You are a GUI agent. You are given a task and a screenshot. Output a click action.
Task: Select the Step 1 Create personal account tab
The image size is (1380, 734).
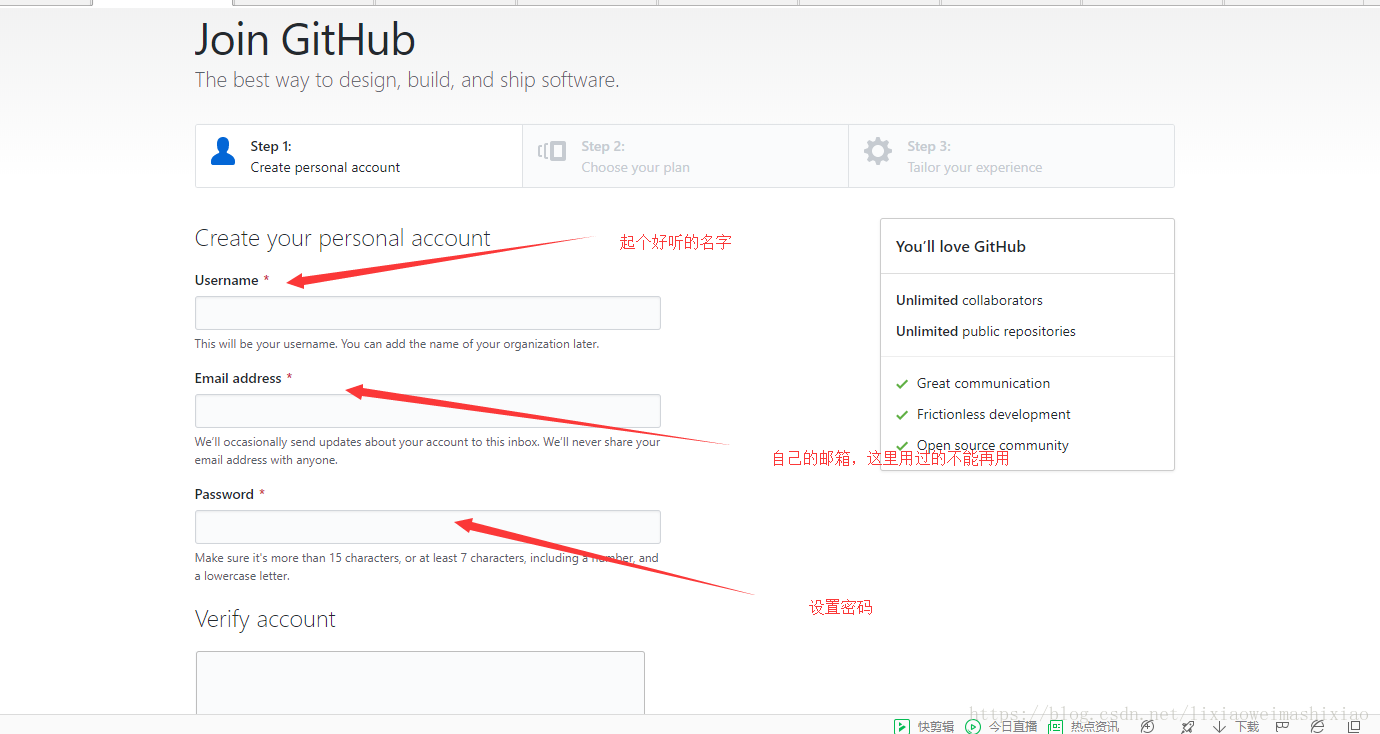tap(359, 156)
